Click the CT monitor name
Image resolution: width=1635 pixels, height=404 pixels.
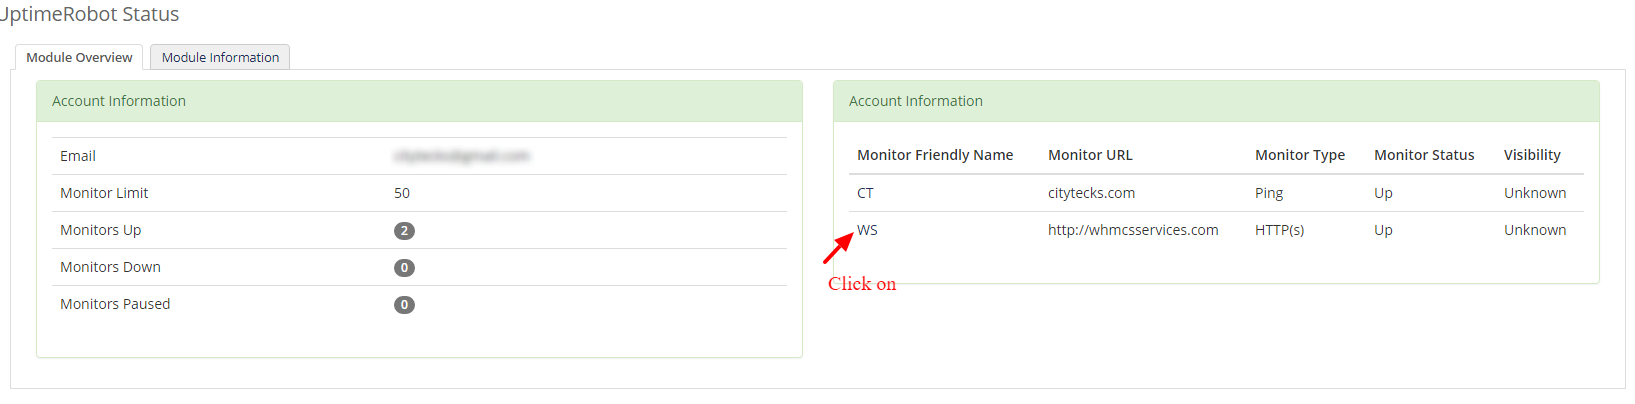pos(865,193)
